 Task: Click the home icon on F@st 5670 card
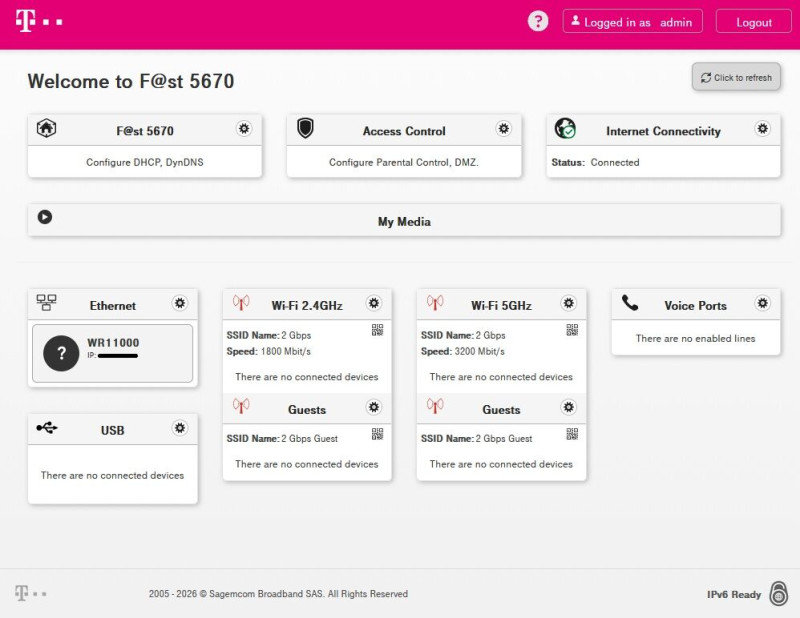point(46,128)
